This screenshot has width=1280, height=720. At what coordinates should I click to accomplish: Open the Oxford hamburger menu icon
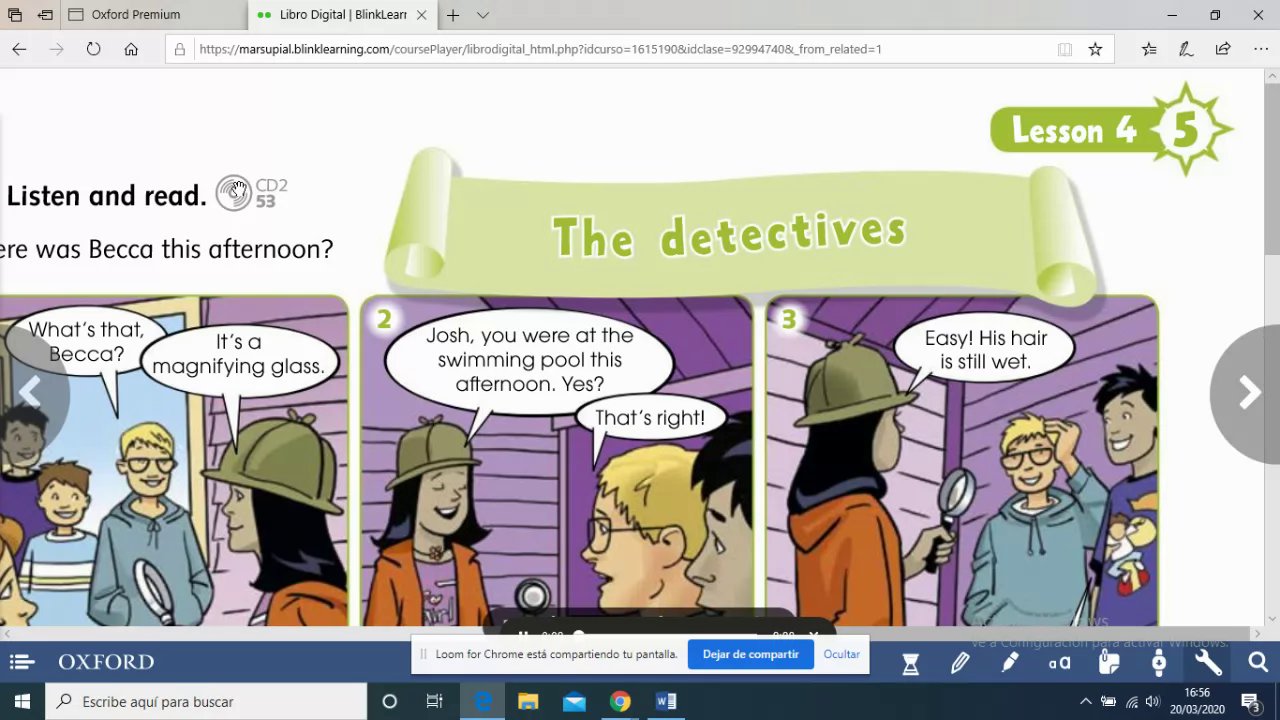(x=22, y=662)
